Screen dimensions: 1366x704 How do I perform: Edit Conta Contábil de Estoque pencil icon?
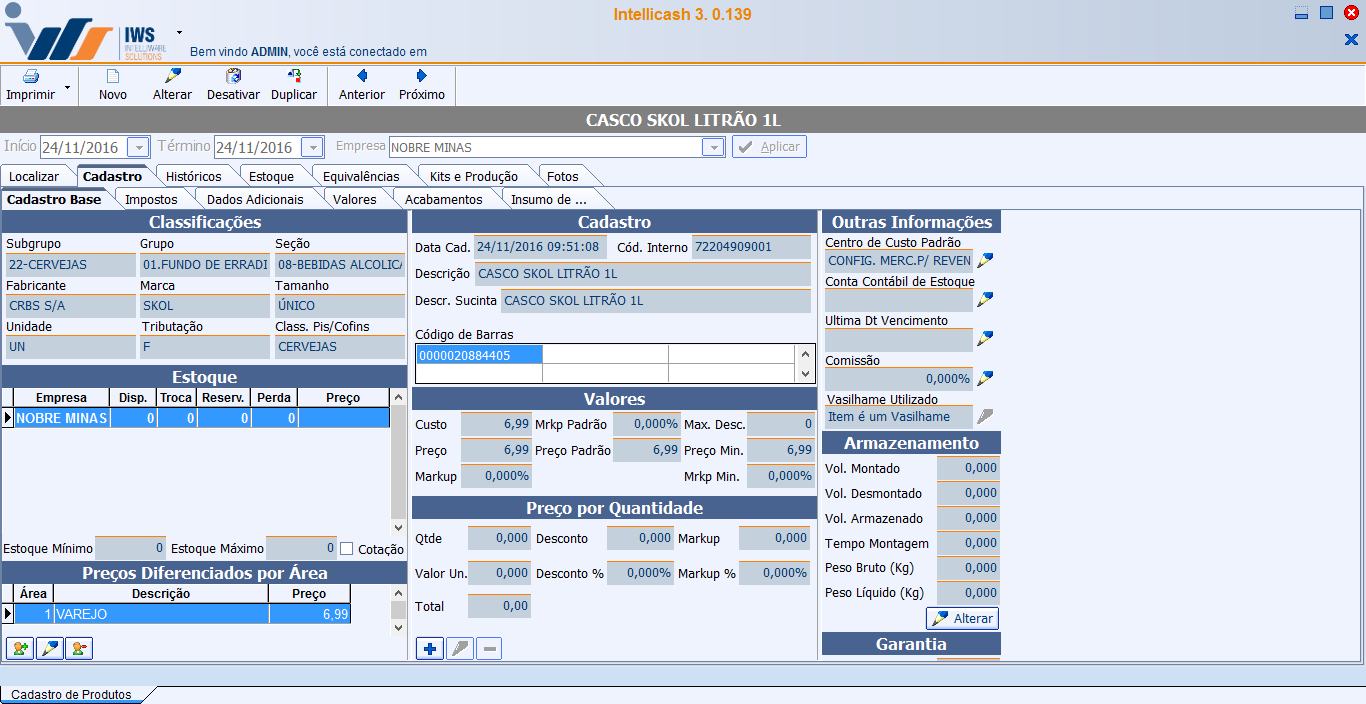(985, 299)
